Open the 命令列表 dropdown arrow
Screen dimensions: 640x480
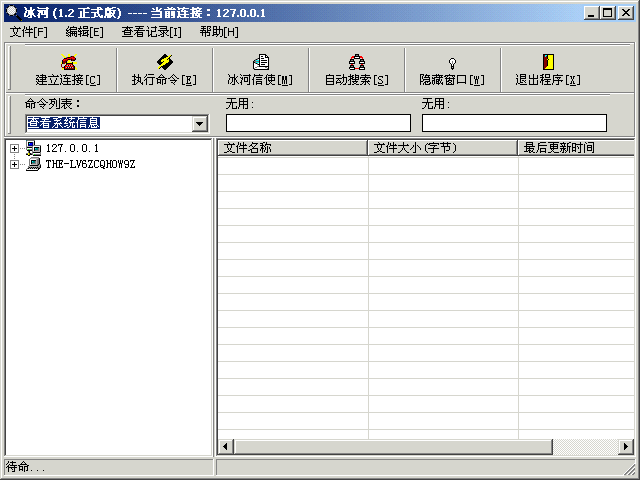coord(199,123)
